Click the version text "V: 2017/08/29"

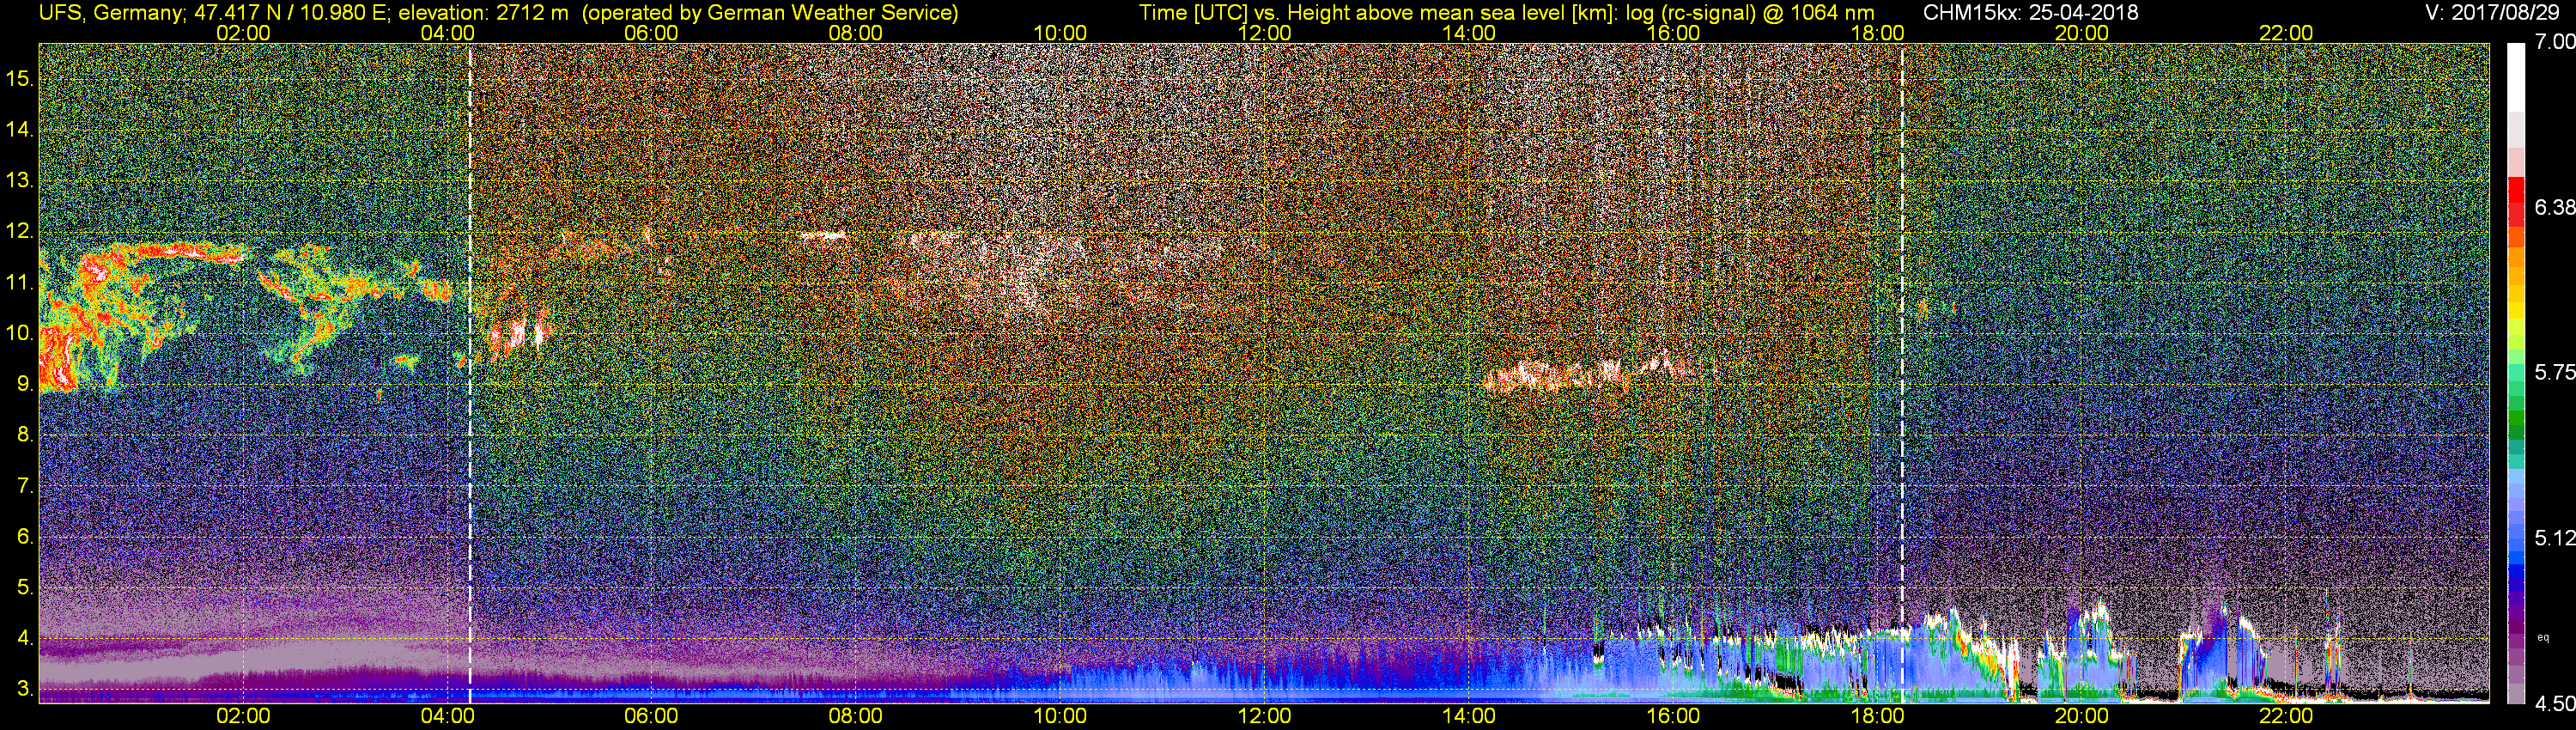tap(2493, 13)
